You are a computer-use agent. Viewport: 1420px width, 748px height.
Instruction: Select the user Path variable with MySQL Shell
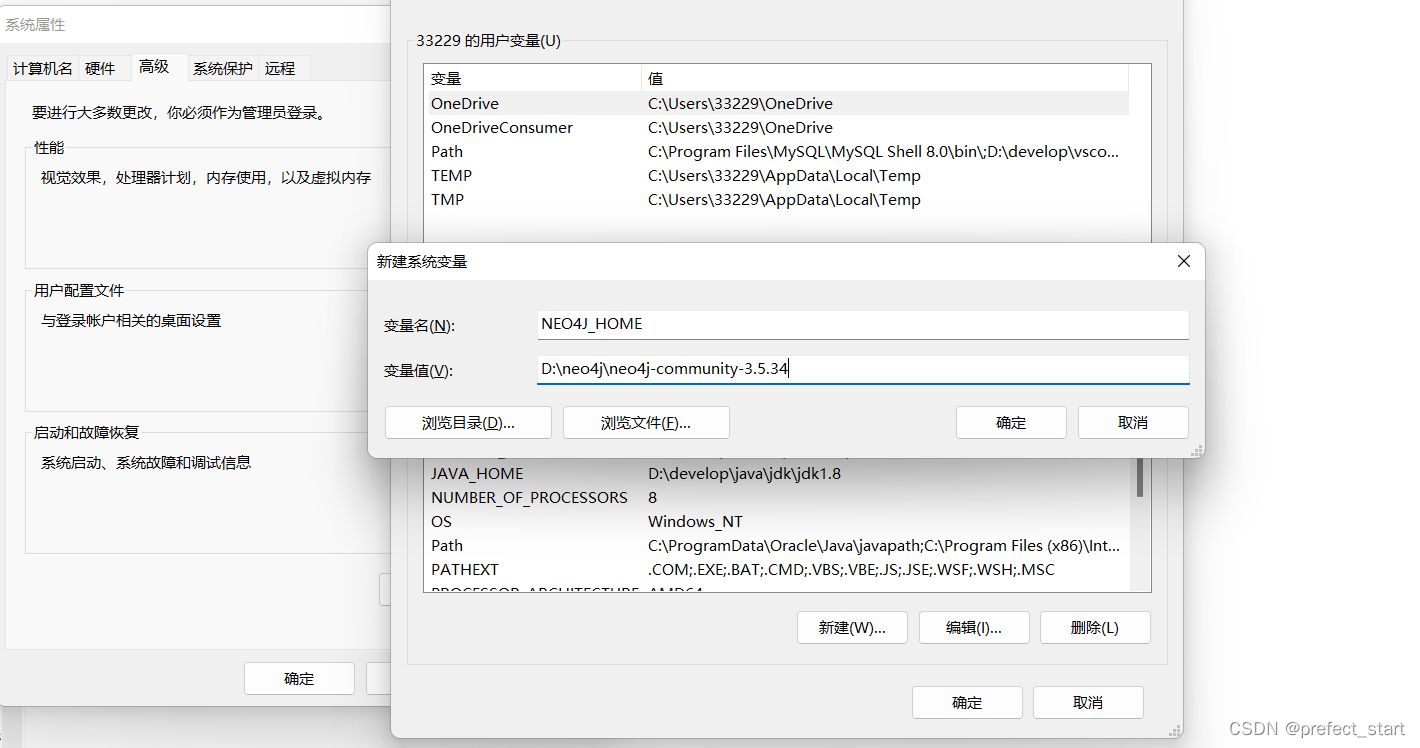[x=776, y=151]
